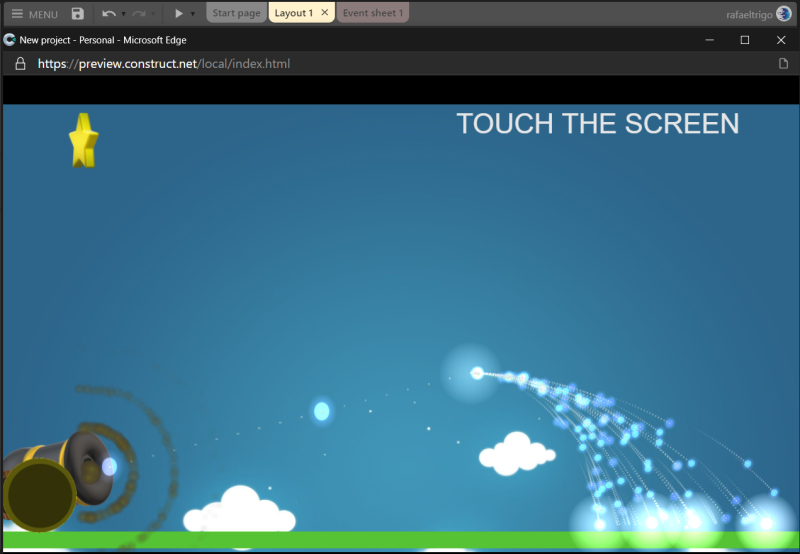
Task: Click the padlock site info icon
Action: point(20,63)
